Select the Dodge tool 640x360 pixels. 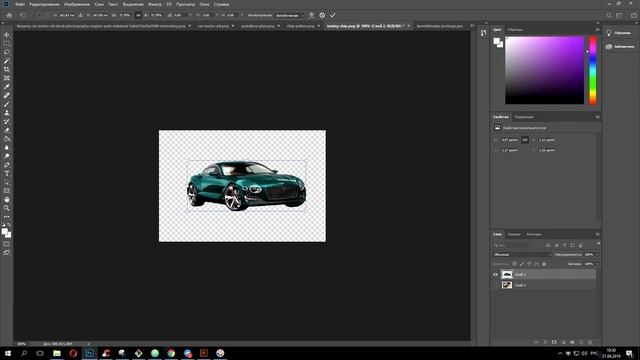(x=7, y=156)
